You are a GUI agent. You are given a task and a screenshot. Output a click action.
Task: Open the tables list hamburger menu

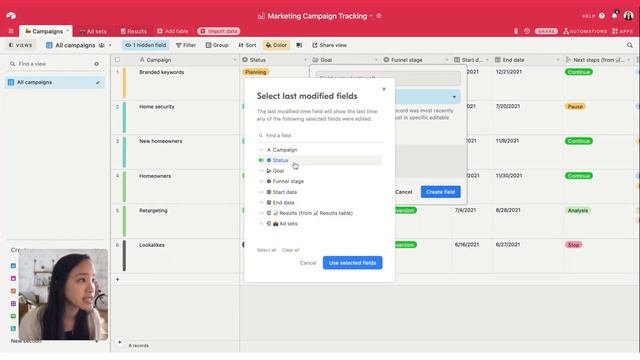(11, 31)
